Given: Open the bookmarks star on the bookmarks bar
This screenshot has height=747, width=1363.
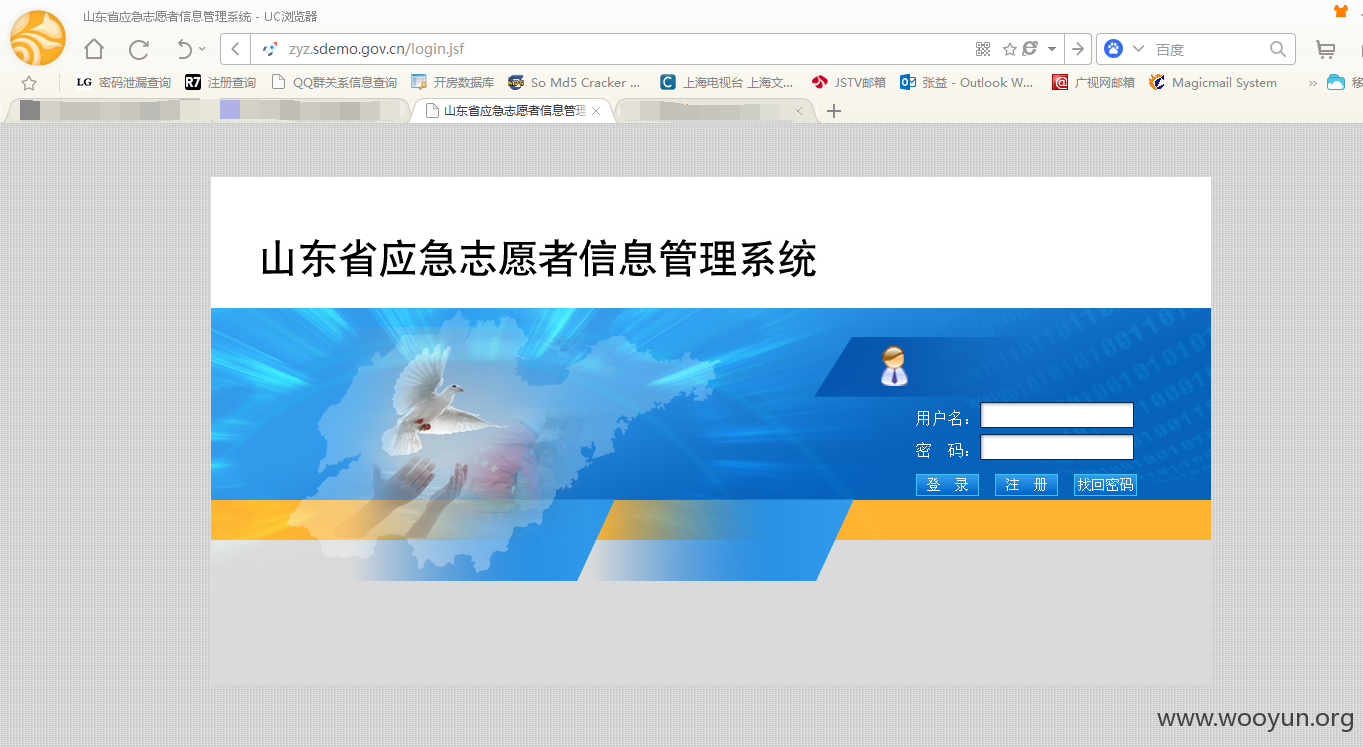Looking at the screenshot, I should [29, 83].
